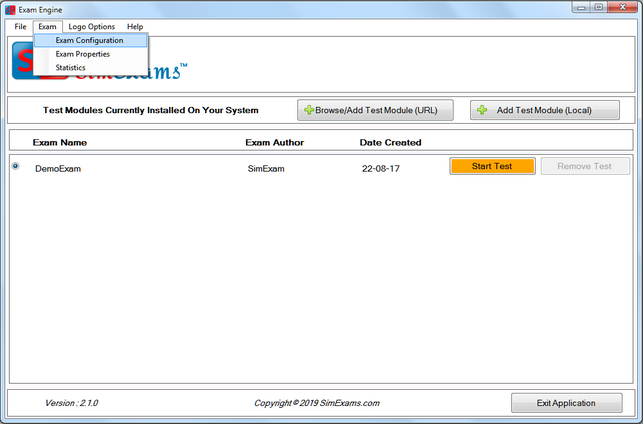Image resolution: width=643 pixels, height=424 pixels.
Task: Open the File menu
Action: click(20, 27)
